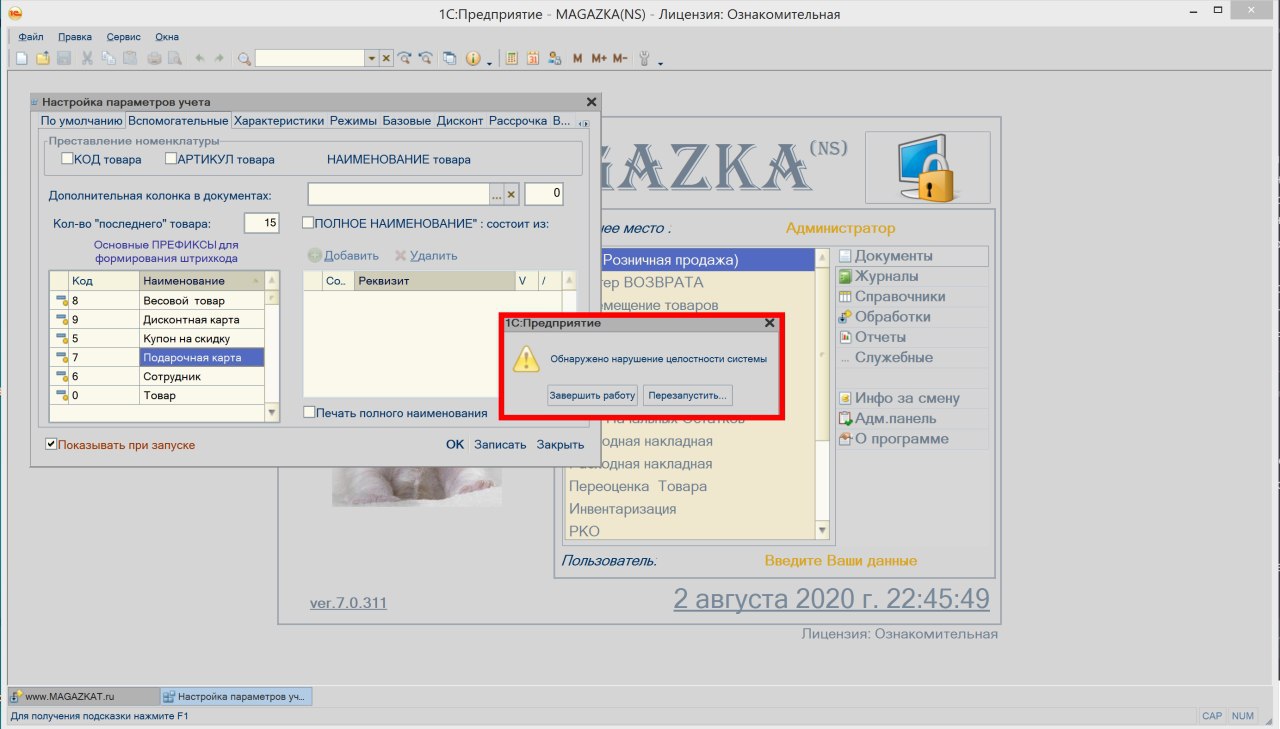Click the down arrow of the documents list scrollbar
Image resolution: width=1280 pixels, height=729 pixels.
point(823,531)
